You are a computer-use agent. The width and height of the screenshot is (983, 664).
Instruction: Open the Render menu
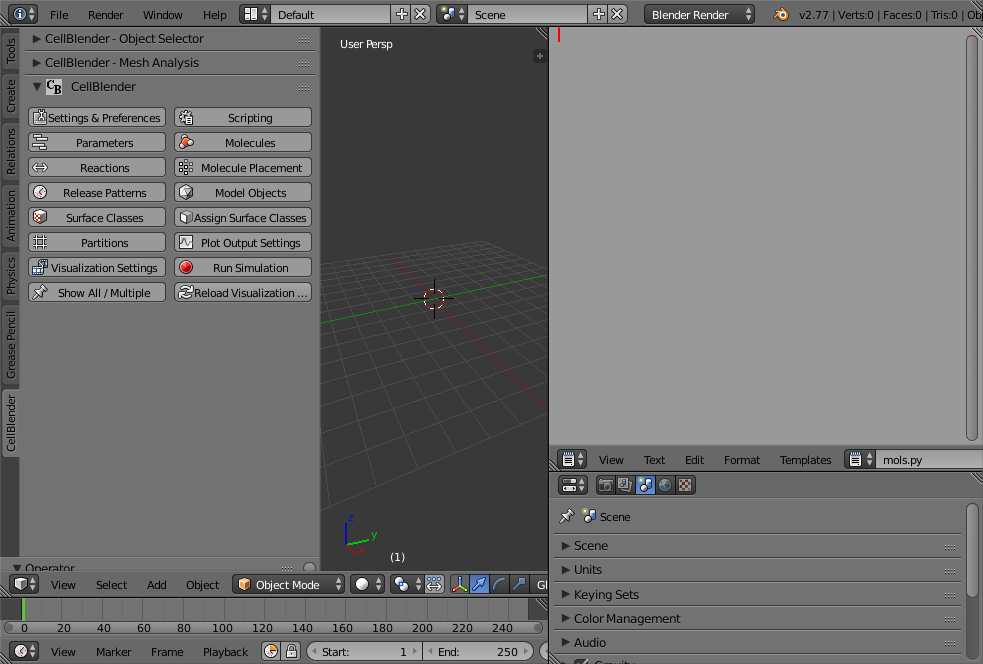pos(105,14)
